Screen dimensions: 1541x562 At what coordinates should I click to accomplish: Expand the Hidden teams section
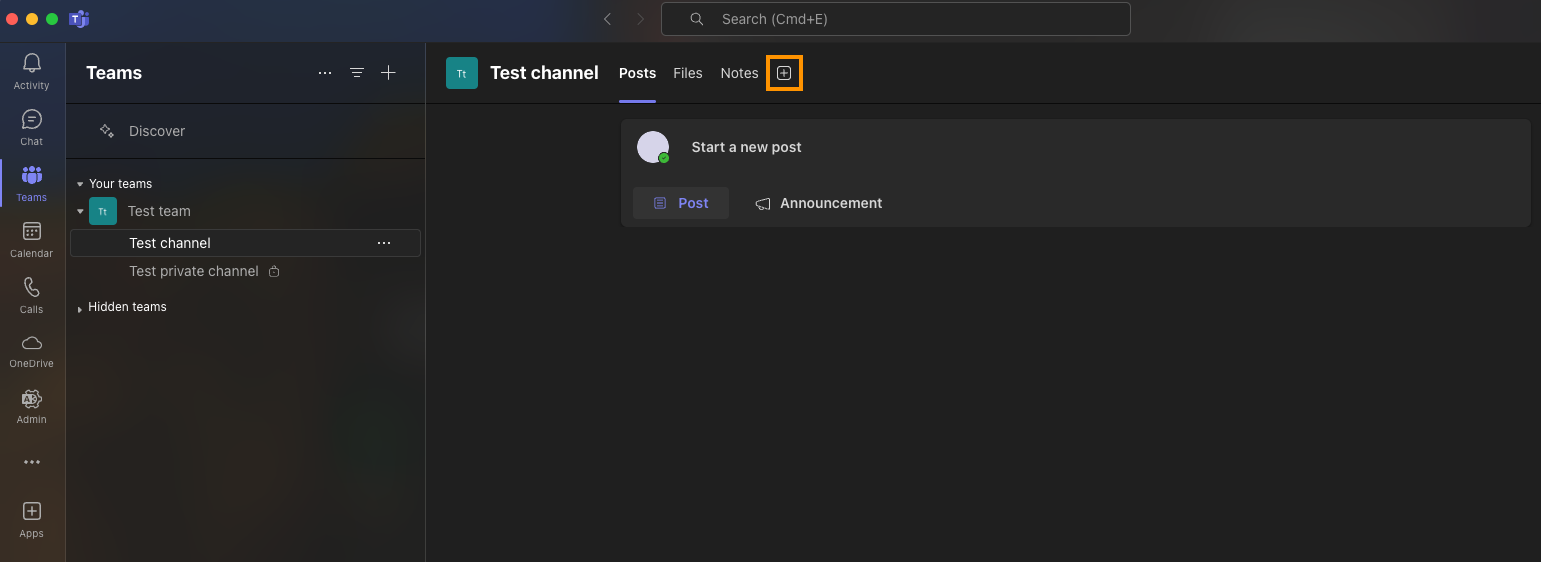[x=80, y=308]
